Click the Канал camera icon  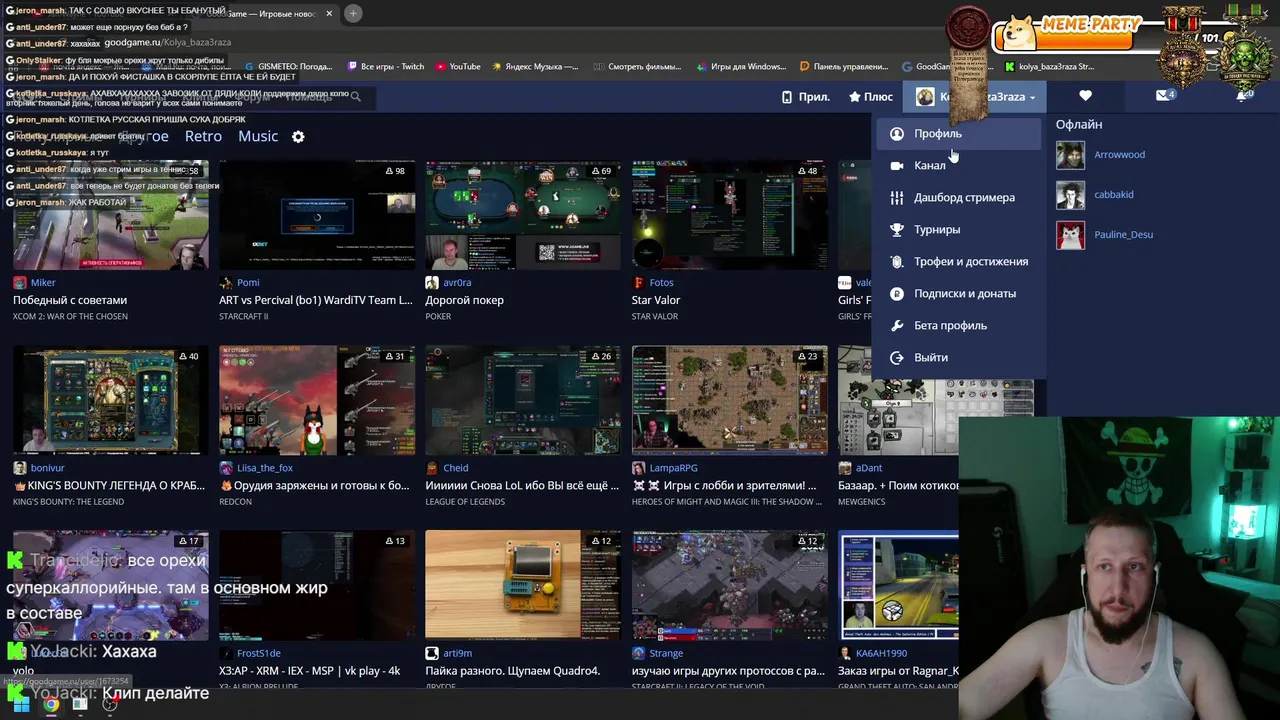(897, 165)
